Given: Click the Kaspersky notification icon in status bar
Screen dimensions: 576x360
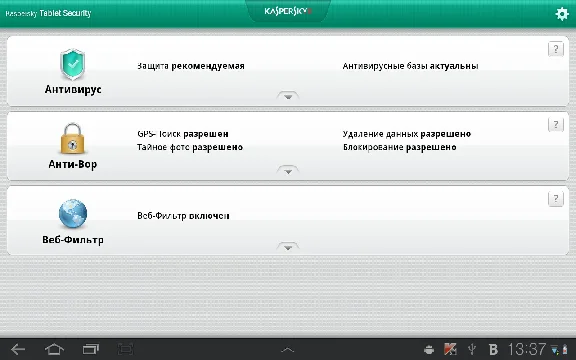Looking at the screenshot, I should coord(450,349).
